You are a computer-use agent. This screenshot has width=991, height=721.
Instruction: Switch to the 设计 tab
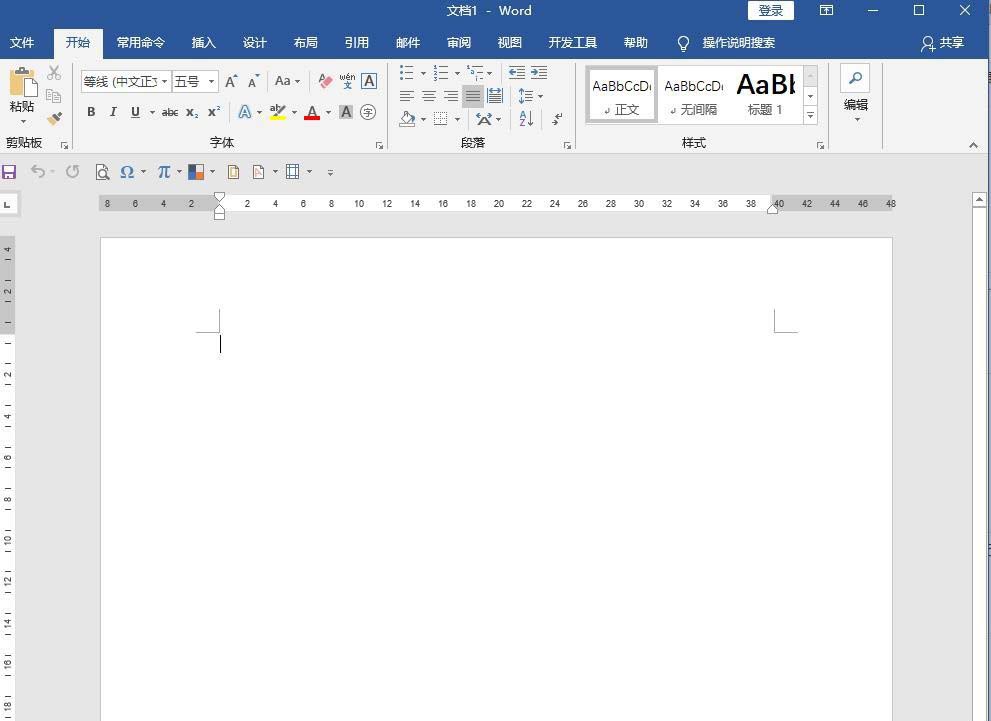[x=255, y=43]
